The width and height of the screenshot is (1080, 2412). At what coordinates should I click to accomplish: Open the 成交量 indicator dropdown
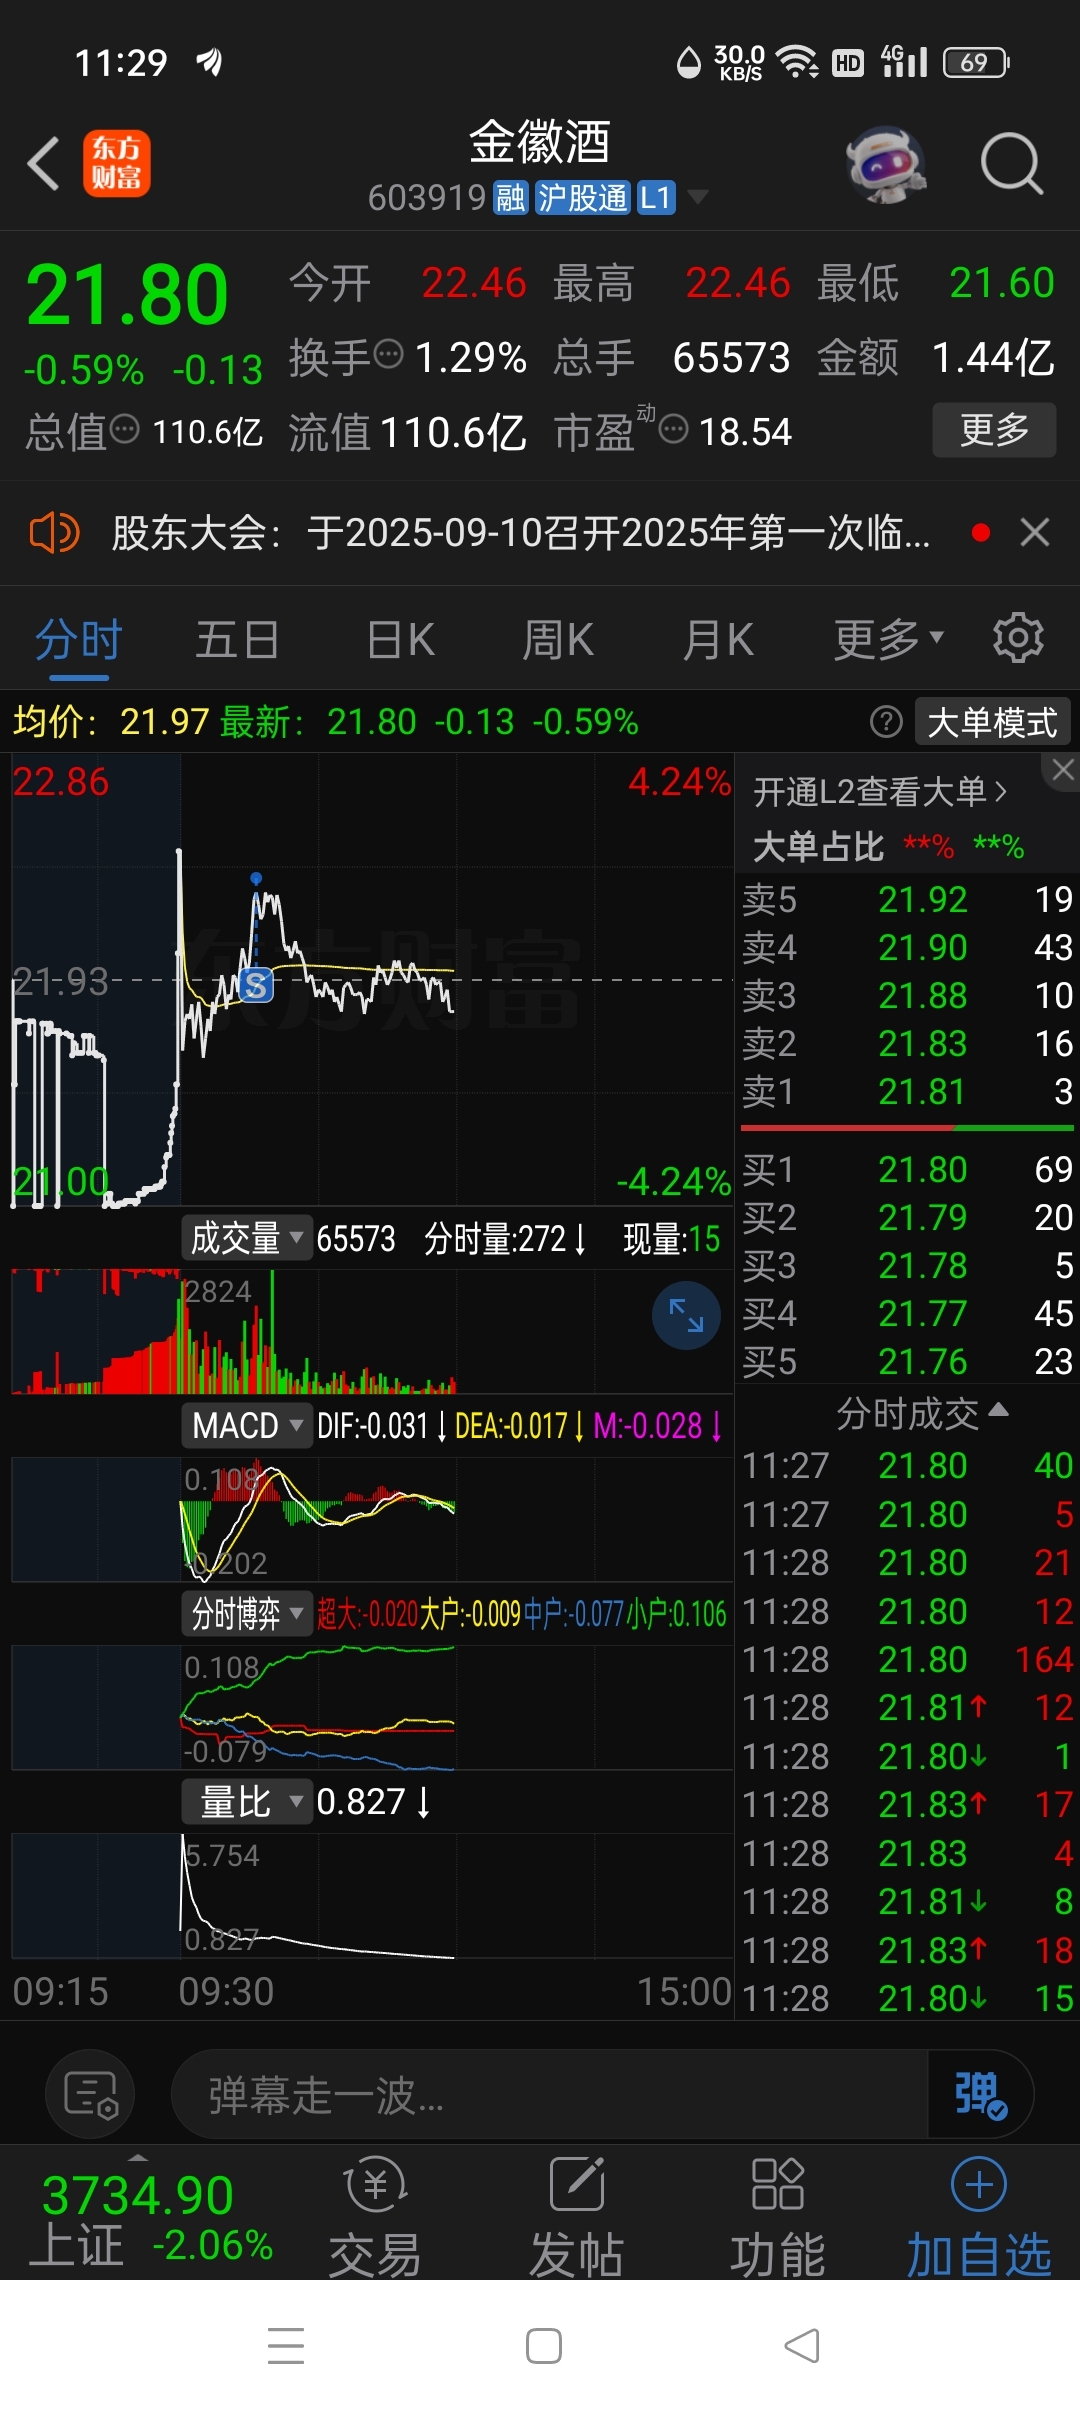(247, 1239)
